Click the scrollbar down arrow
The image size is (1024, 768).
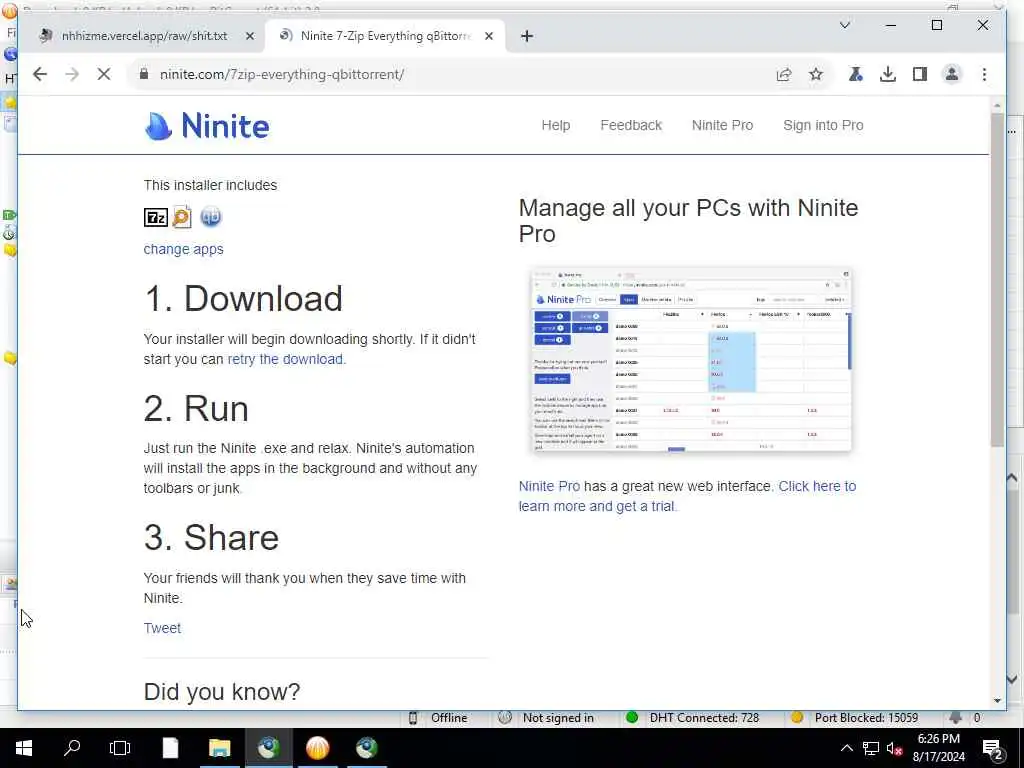tap(997, 701)
